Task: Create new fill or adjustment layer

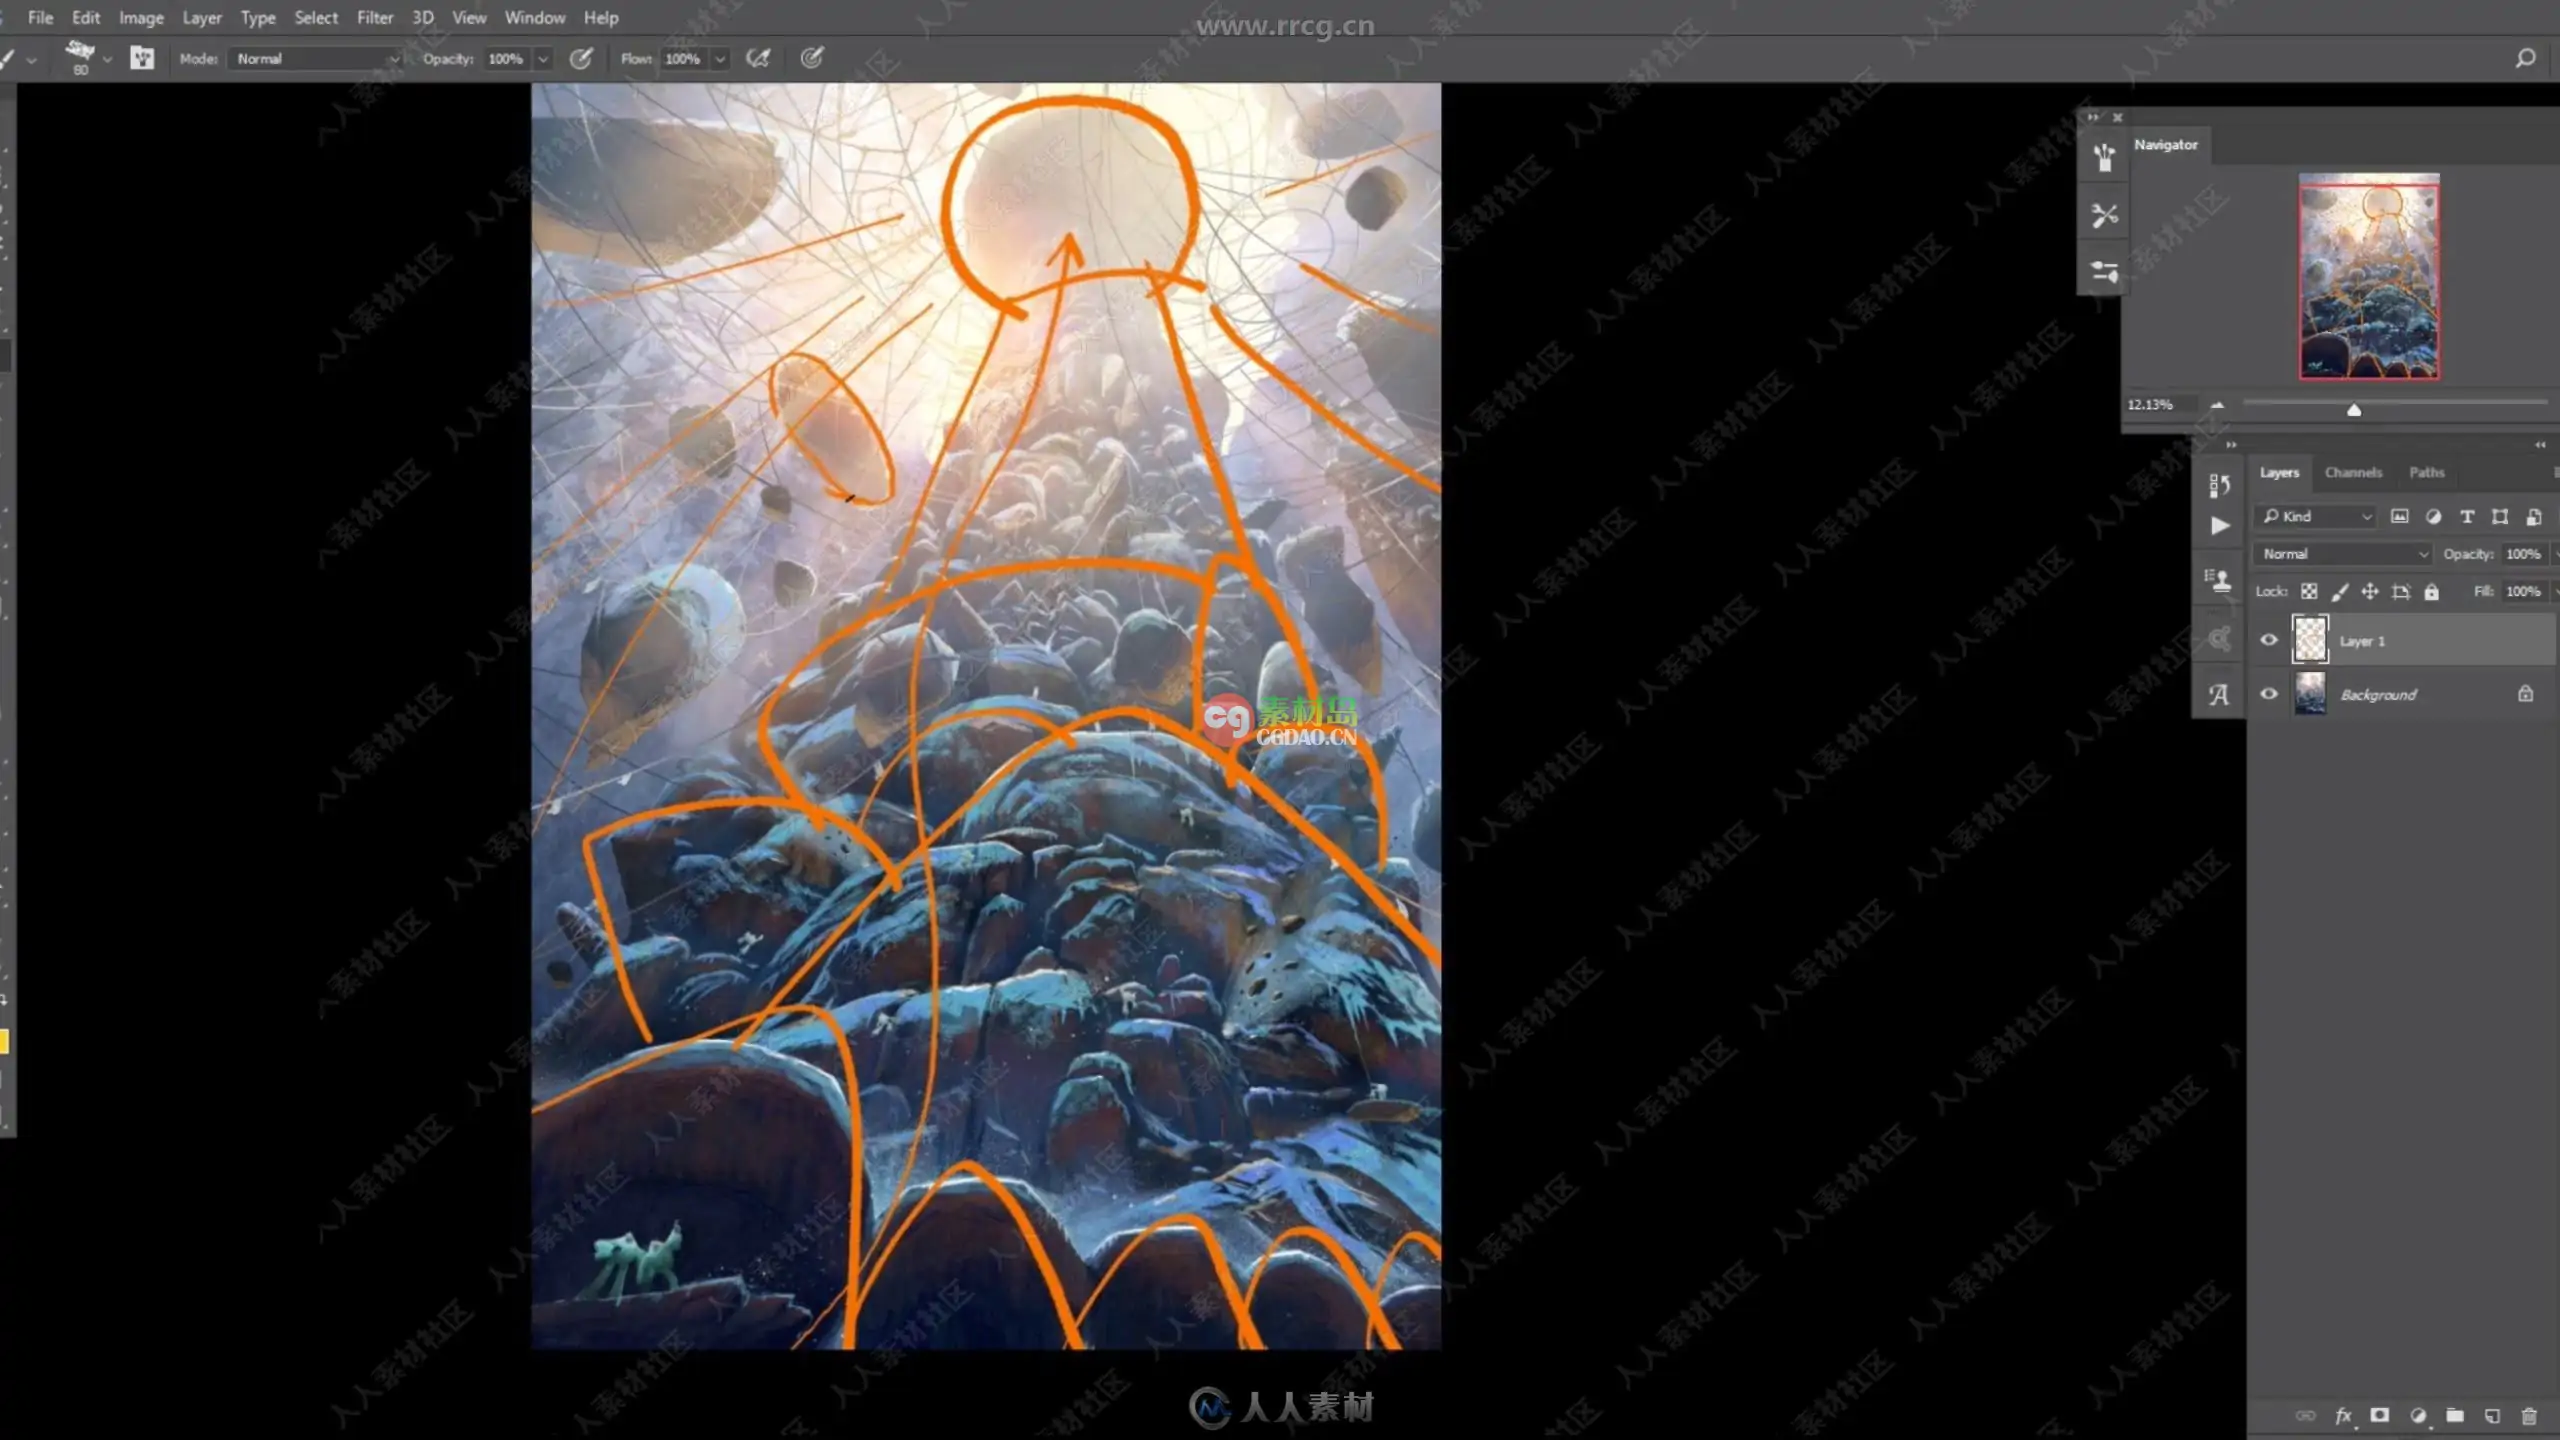Action: click(x=2417, y=1415)
